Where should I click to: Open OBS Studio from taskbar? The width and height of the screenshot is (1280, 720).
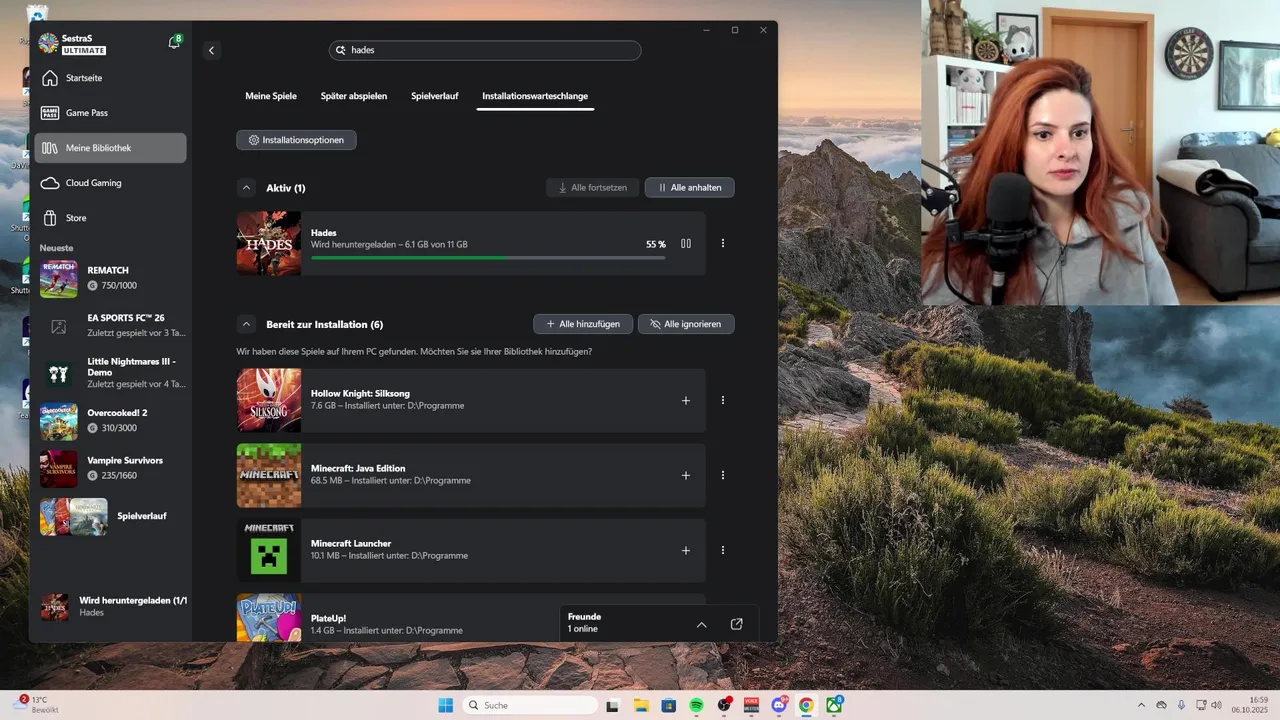tap(724, 705)
